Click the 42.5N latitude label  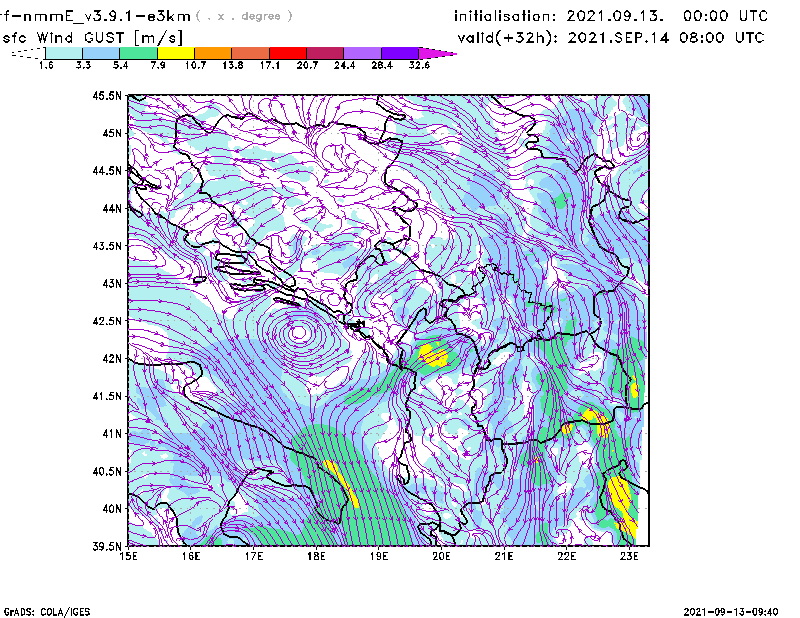click(107, 321)
